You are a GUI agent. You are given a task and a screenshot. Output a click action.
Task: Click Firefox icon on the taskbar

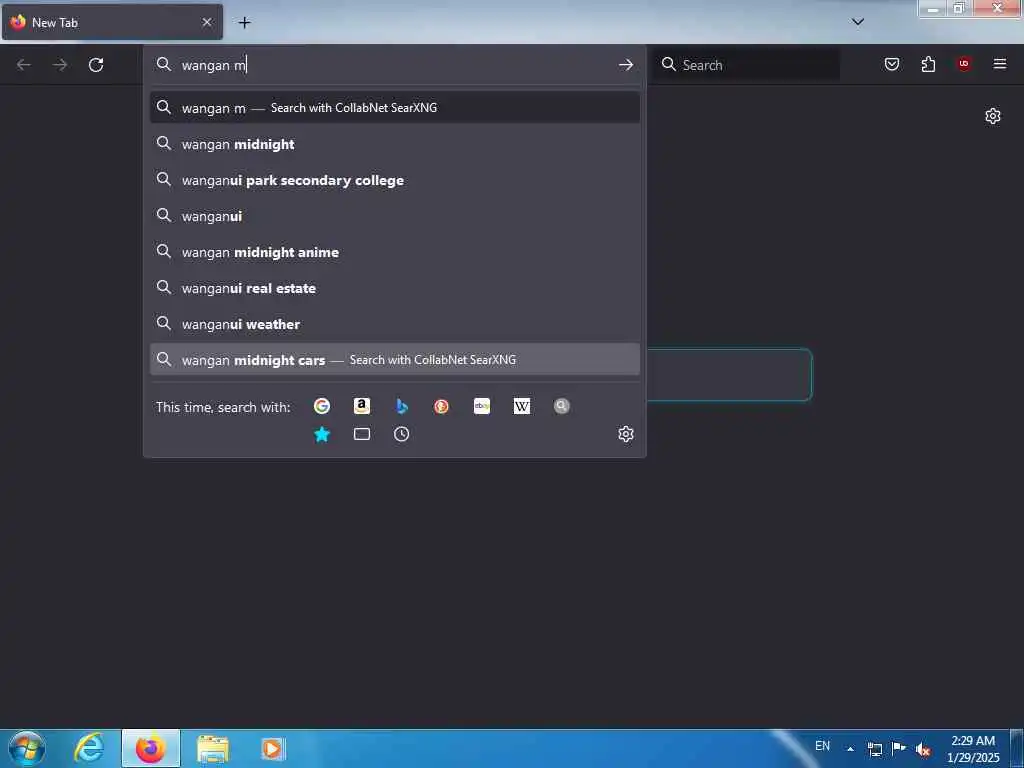click(x=151, y=748)
